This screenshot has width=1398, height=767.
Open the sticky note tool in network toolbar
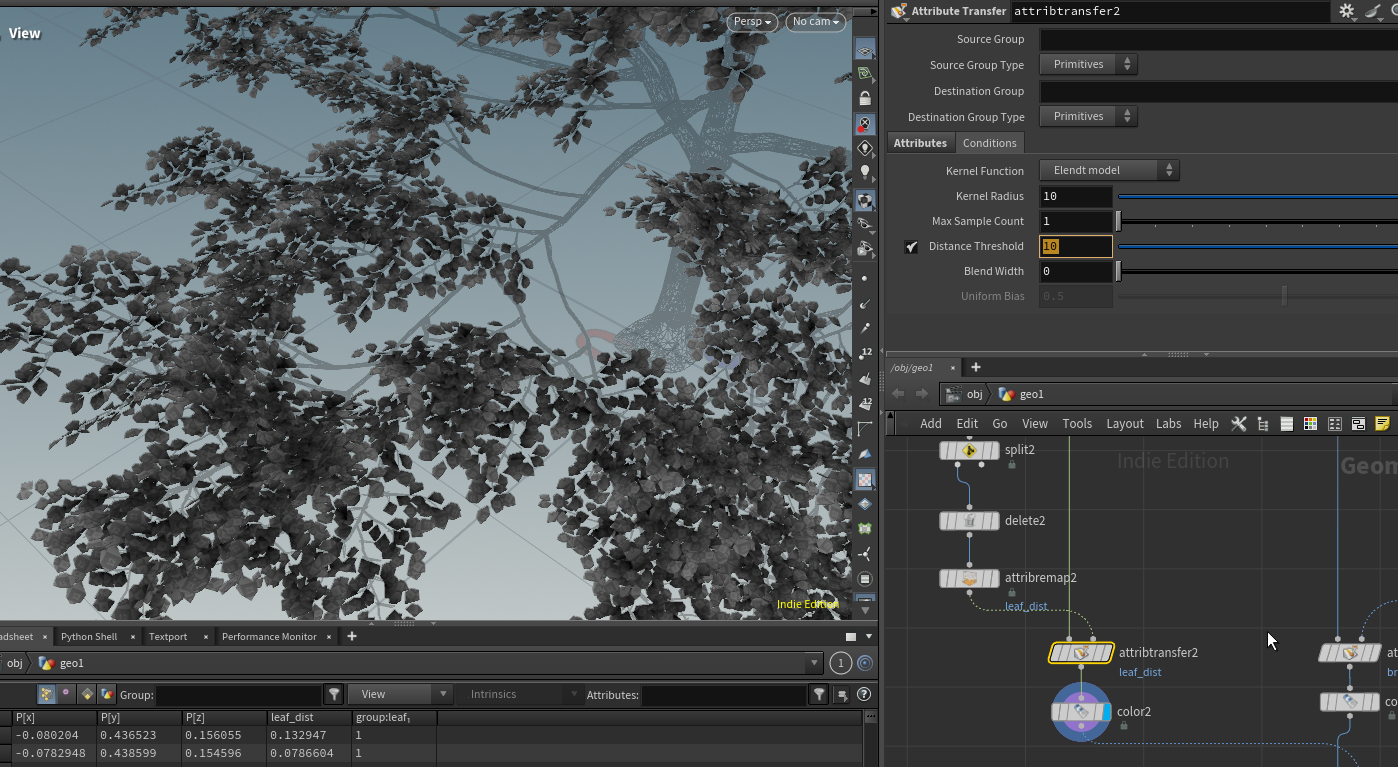coord(1382,424)
